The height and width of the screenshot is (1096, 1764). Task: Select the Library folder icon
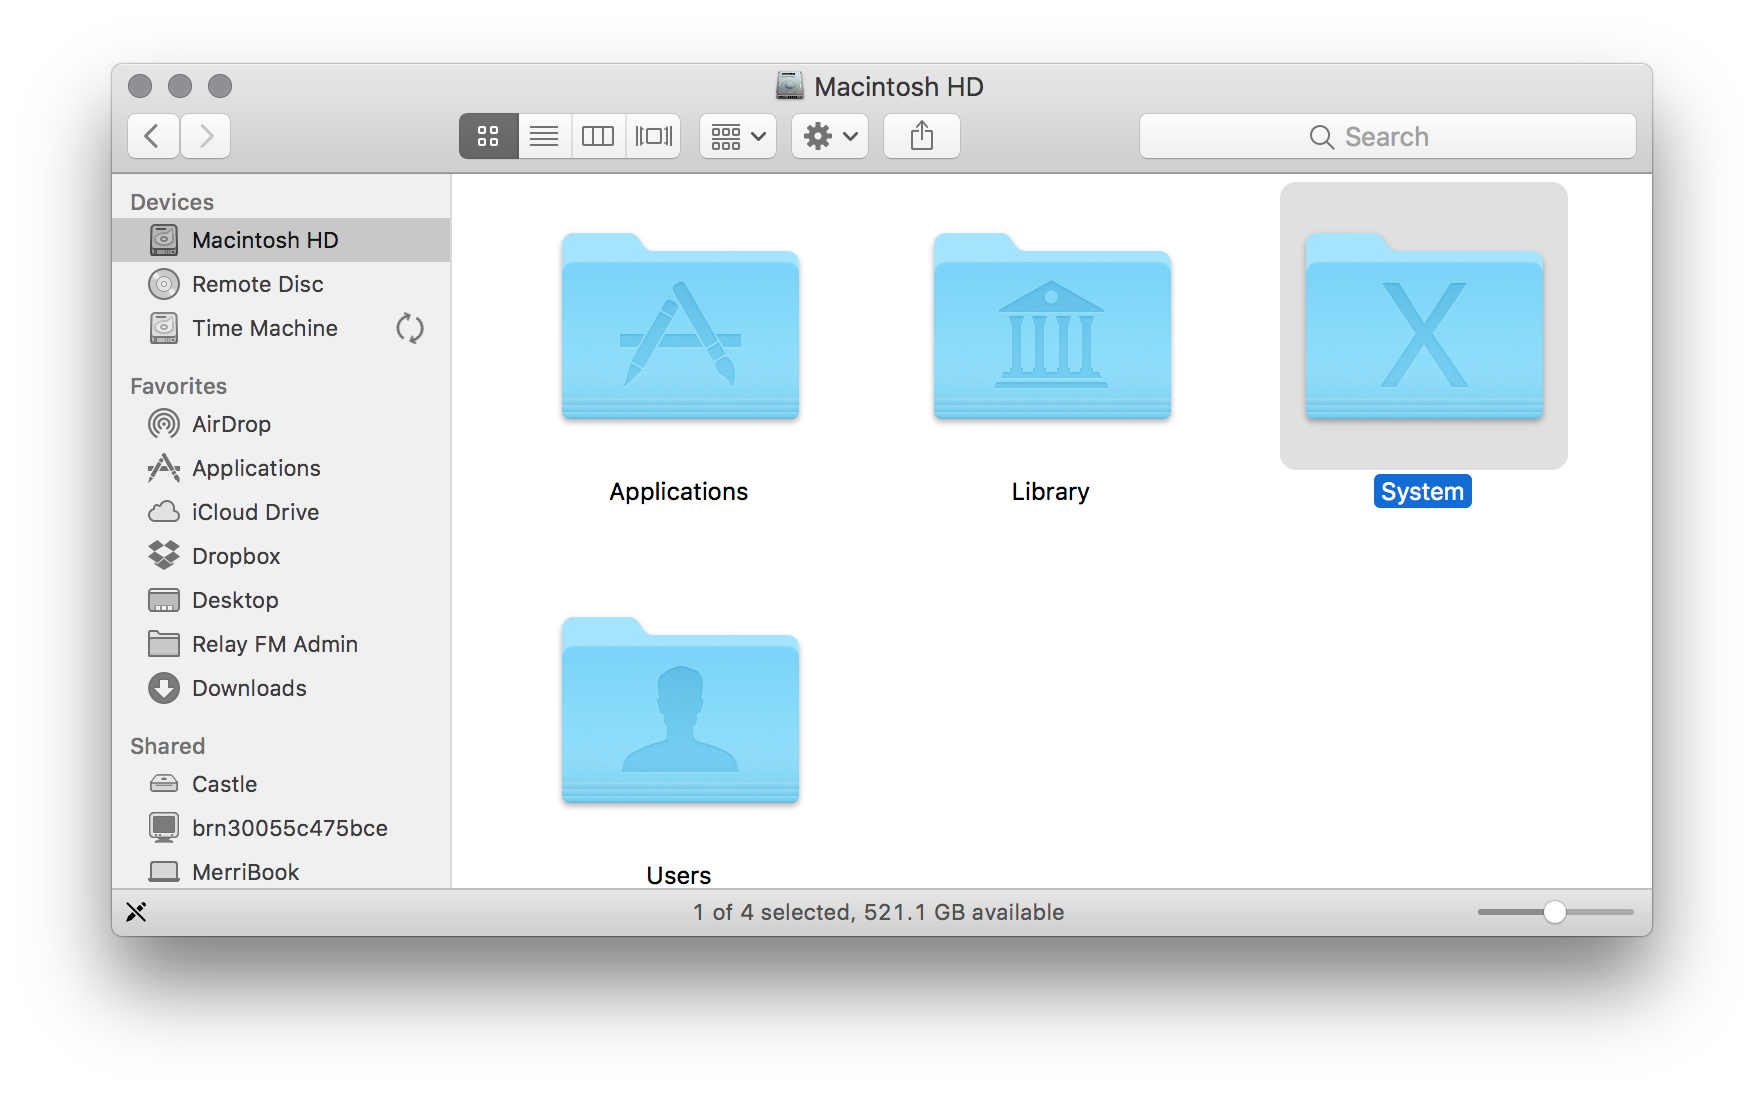[x=1052, y=326]
